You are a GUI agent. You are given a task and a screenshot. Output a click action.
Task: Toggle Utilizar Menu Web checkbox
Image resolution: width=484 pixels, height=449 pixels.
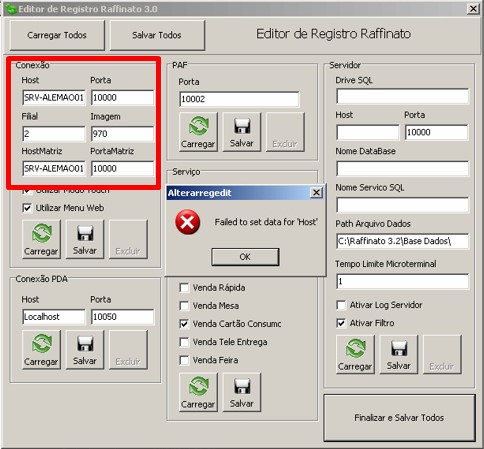[27, 208]
